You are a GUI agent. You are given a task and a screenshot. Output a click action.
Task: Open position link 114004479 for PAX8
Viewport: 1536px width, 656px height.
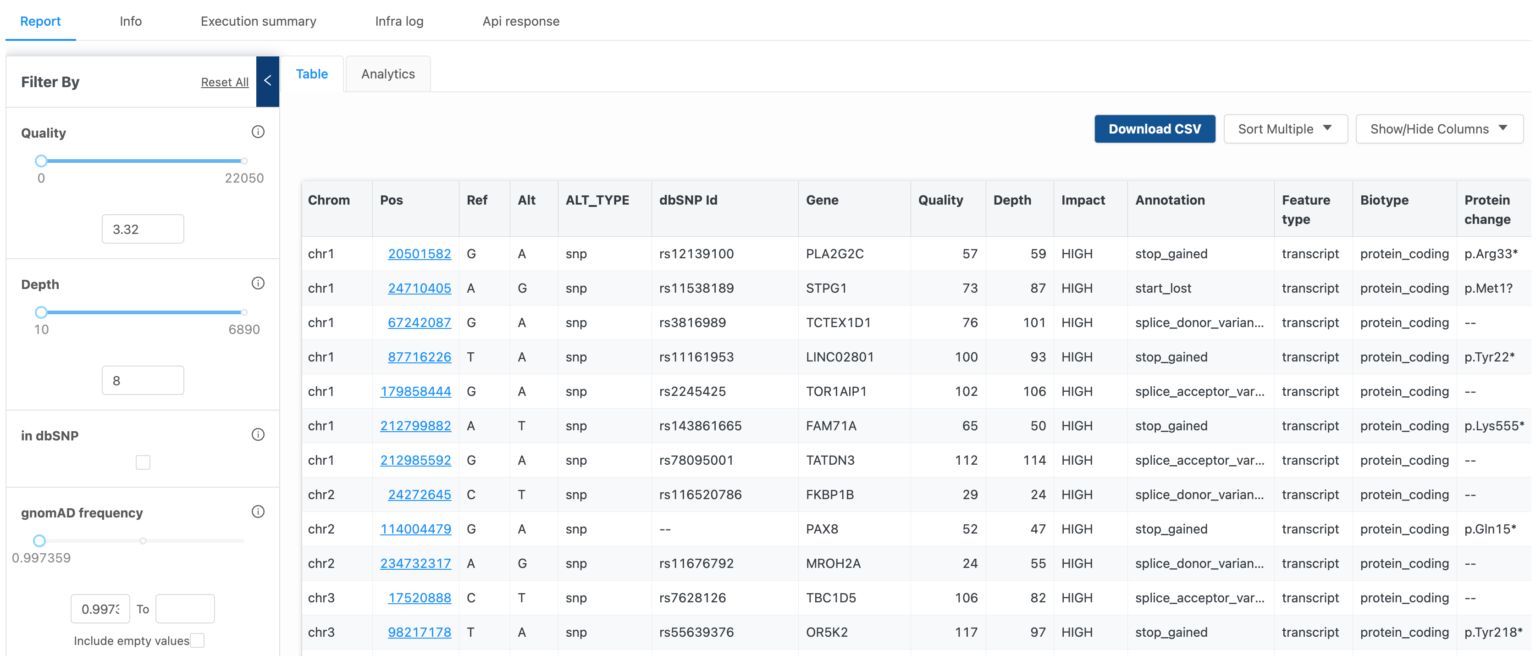click(415, 529)
